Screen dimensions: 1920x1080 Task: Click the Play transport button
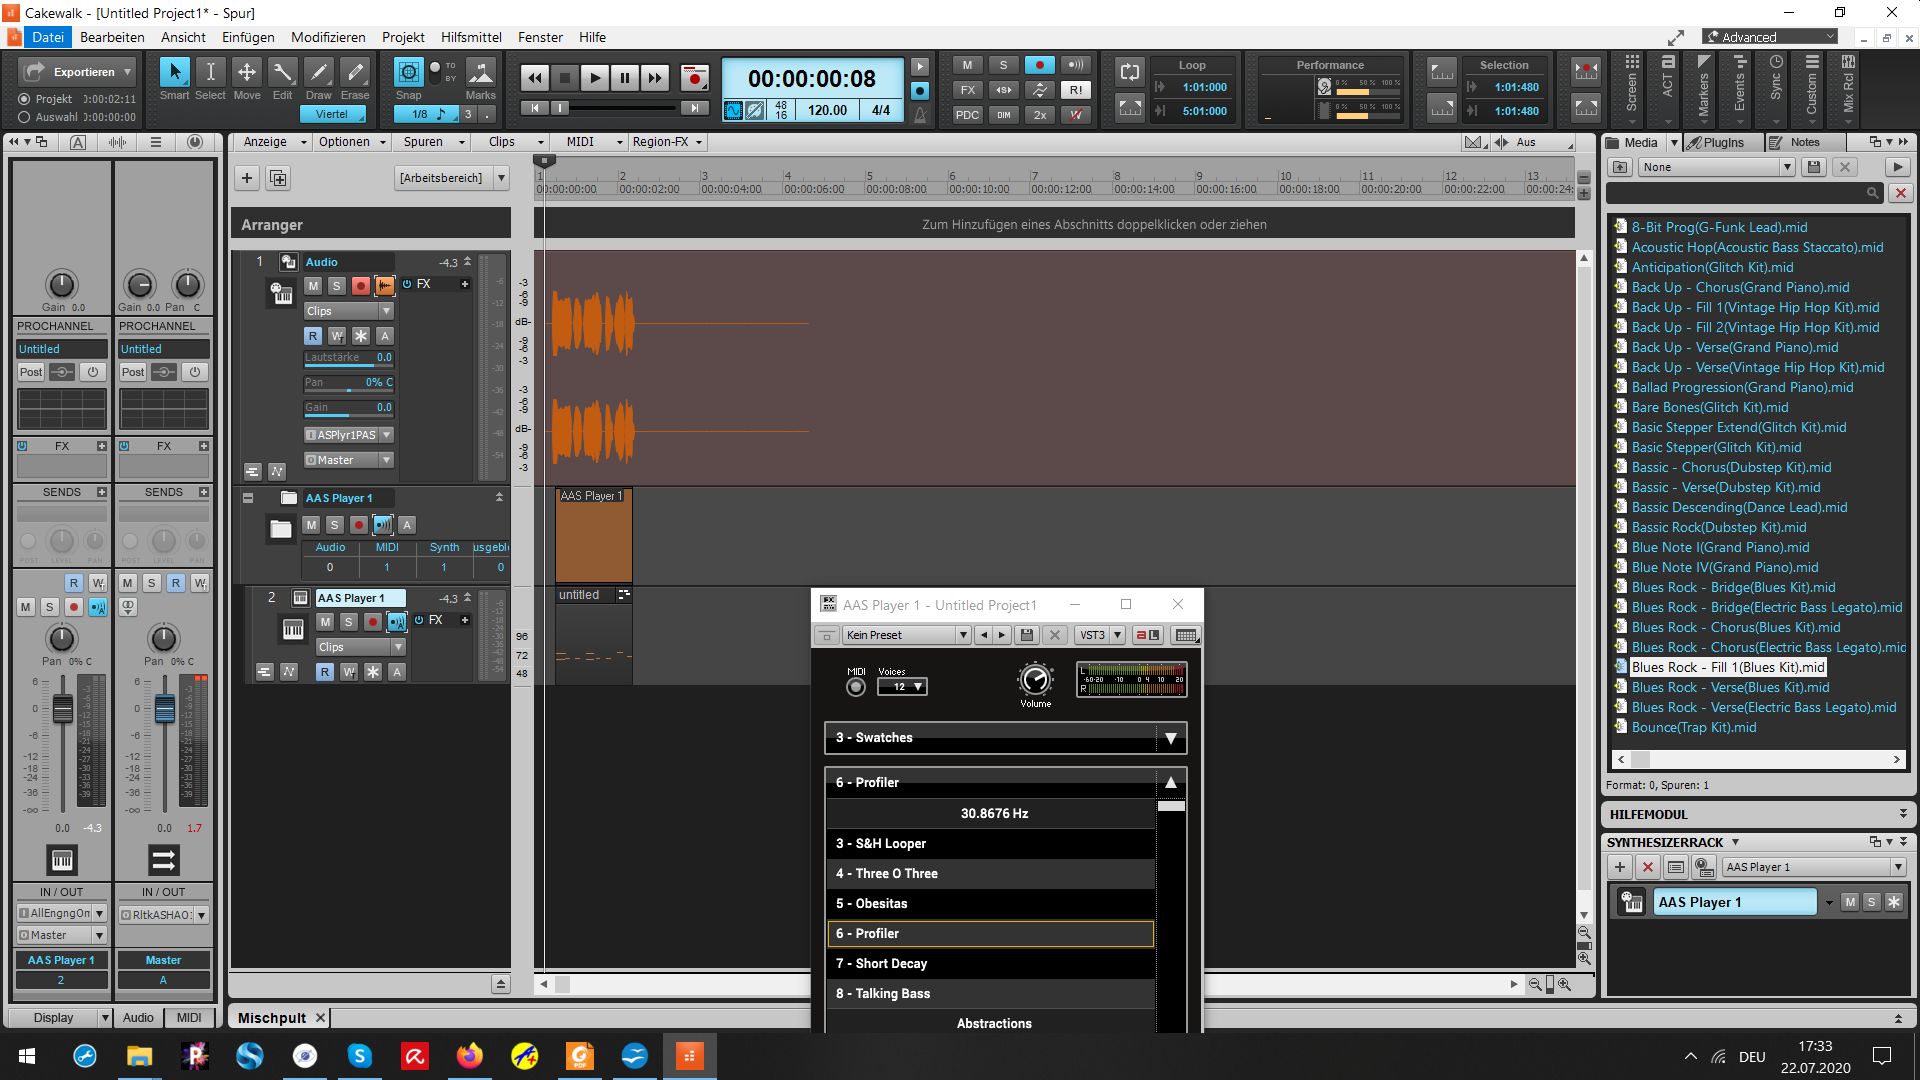click(x=594, y=78)
